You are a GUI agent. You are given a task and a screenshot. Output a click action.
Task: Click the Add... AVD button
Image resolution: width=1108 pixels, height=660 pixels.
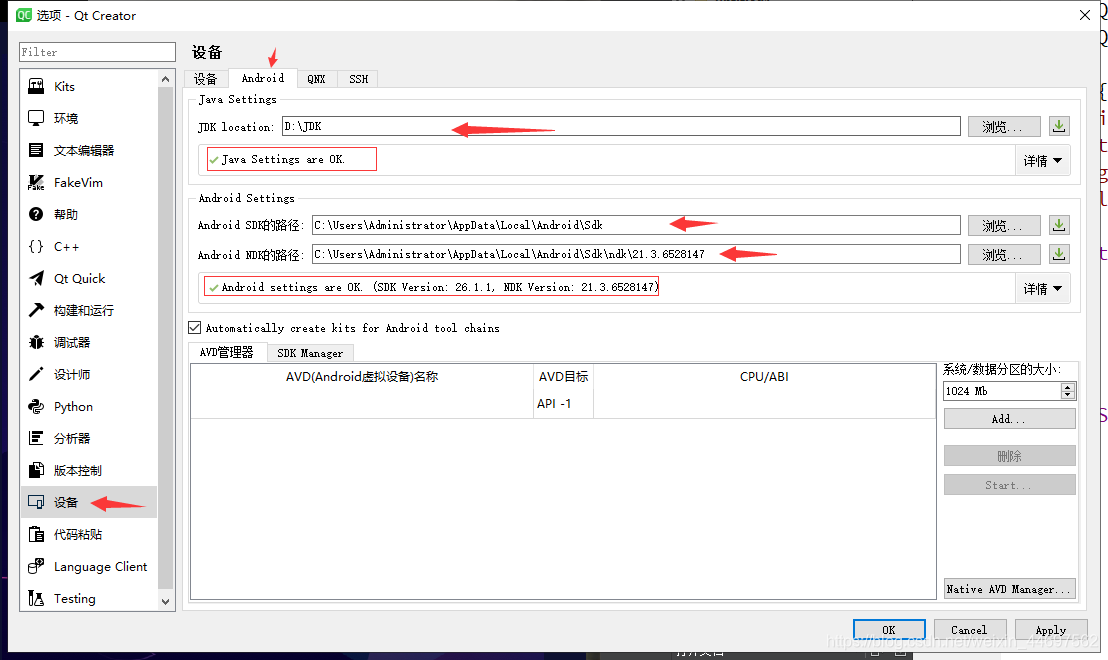click(x=1010, y=418)
